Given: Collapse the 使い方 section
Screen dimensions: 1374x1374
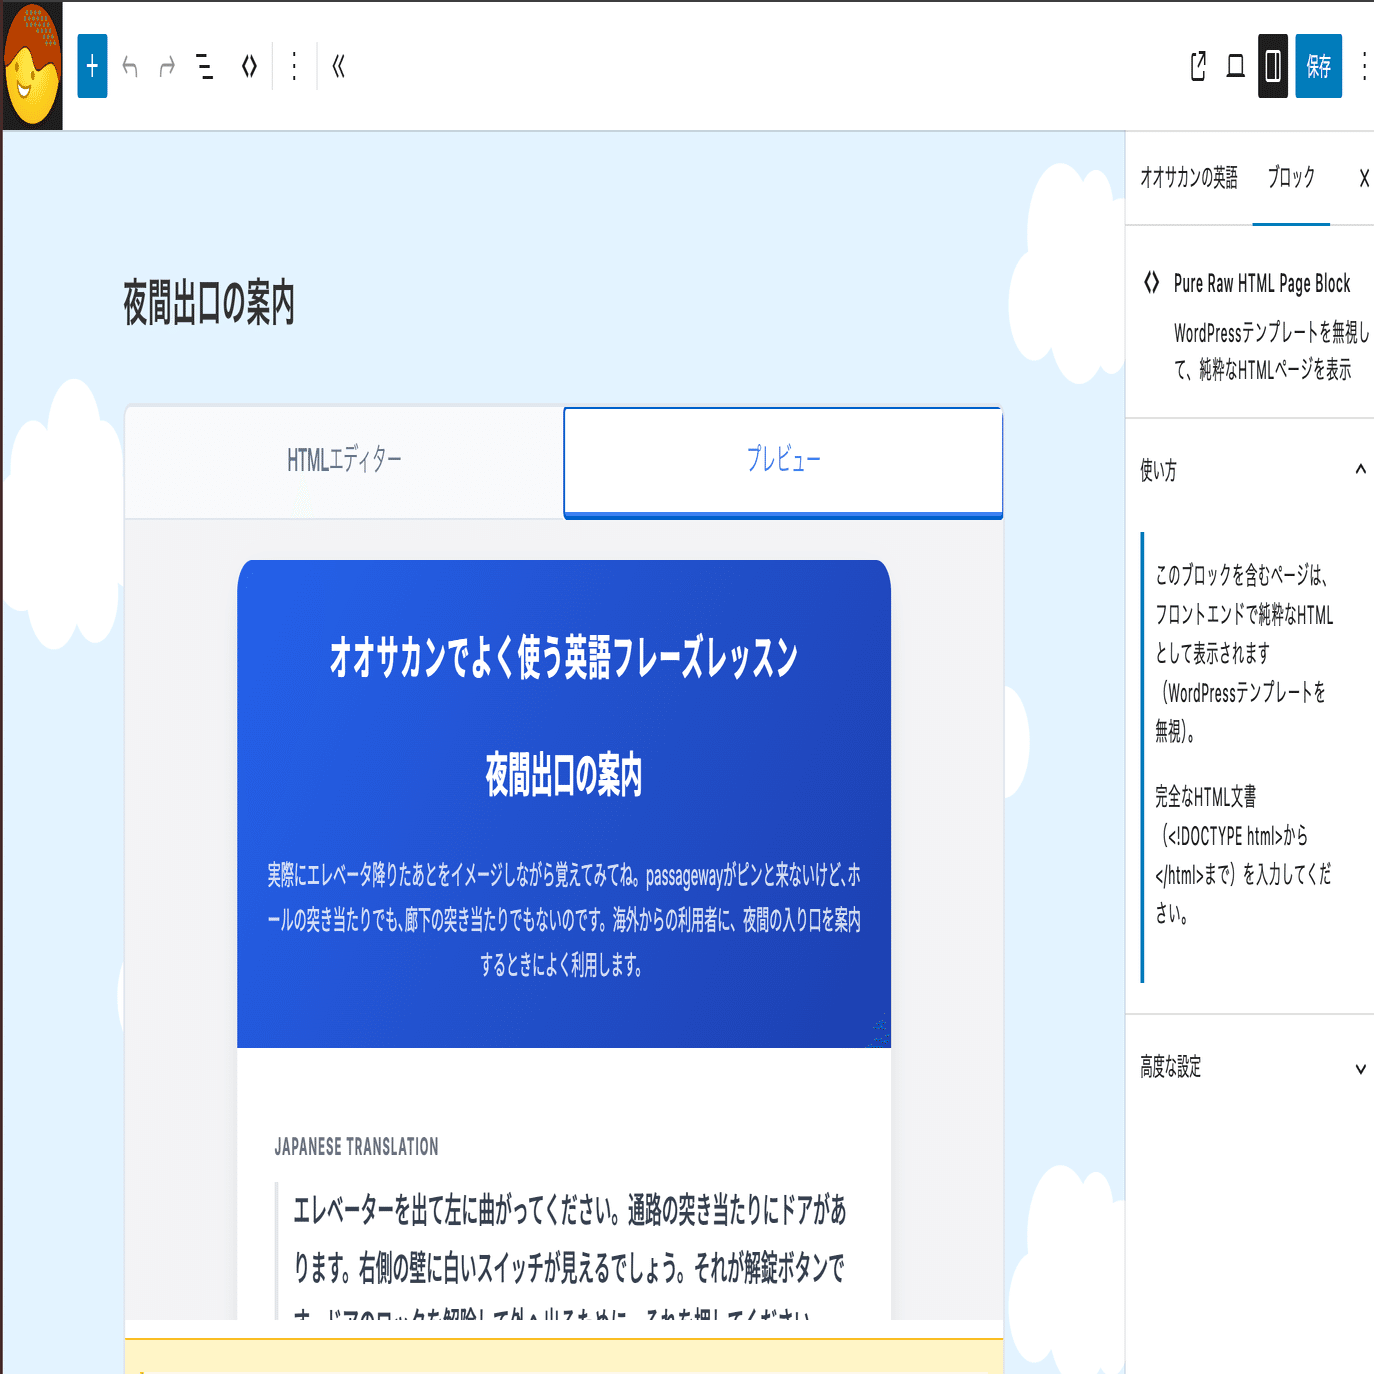Looking at the screenshot, I should tap(1359, 468).
